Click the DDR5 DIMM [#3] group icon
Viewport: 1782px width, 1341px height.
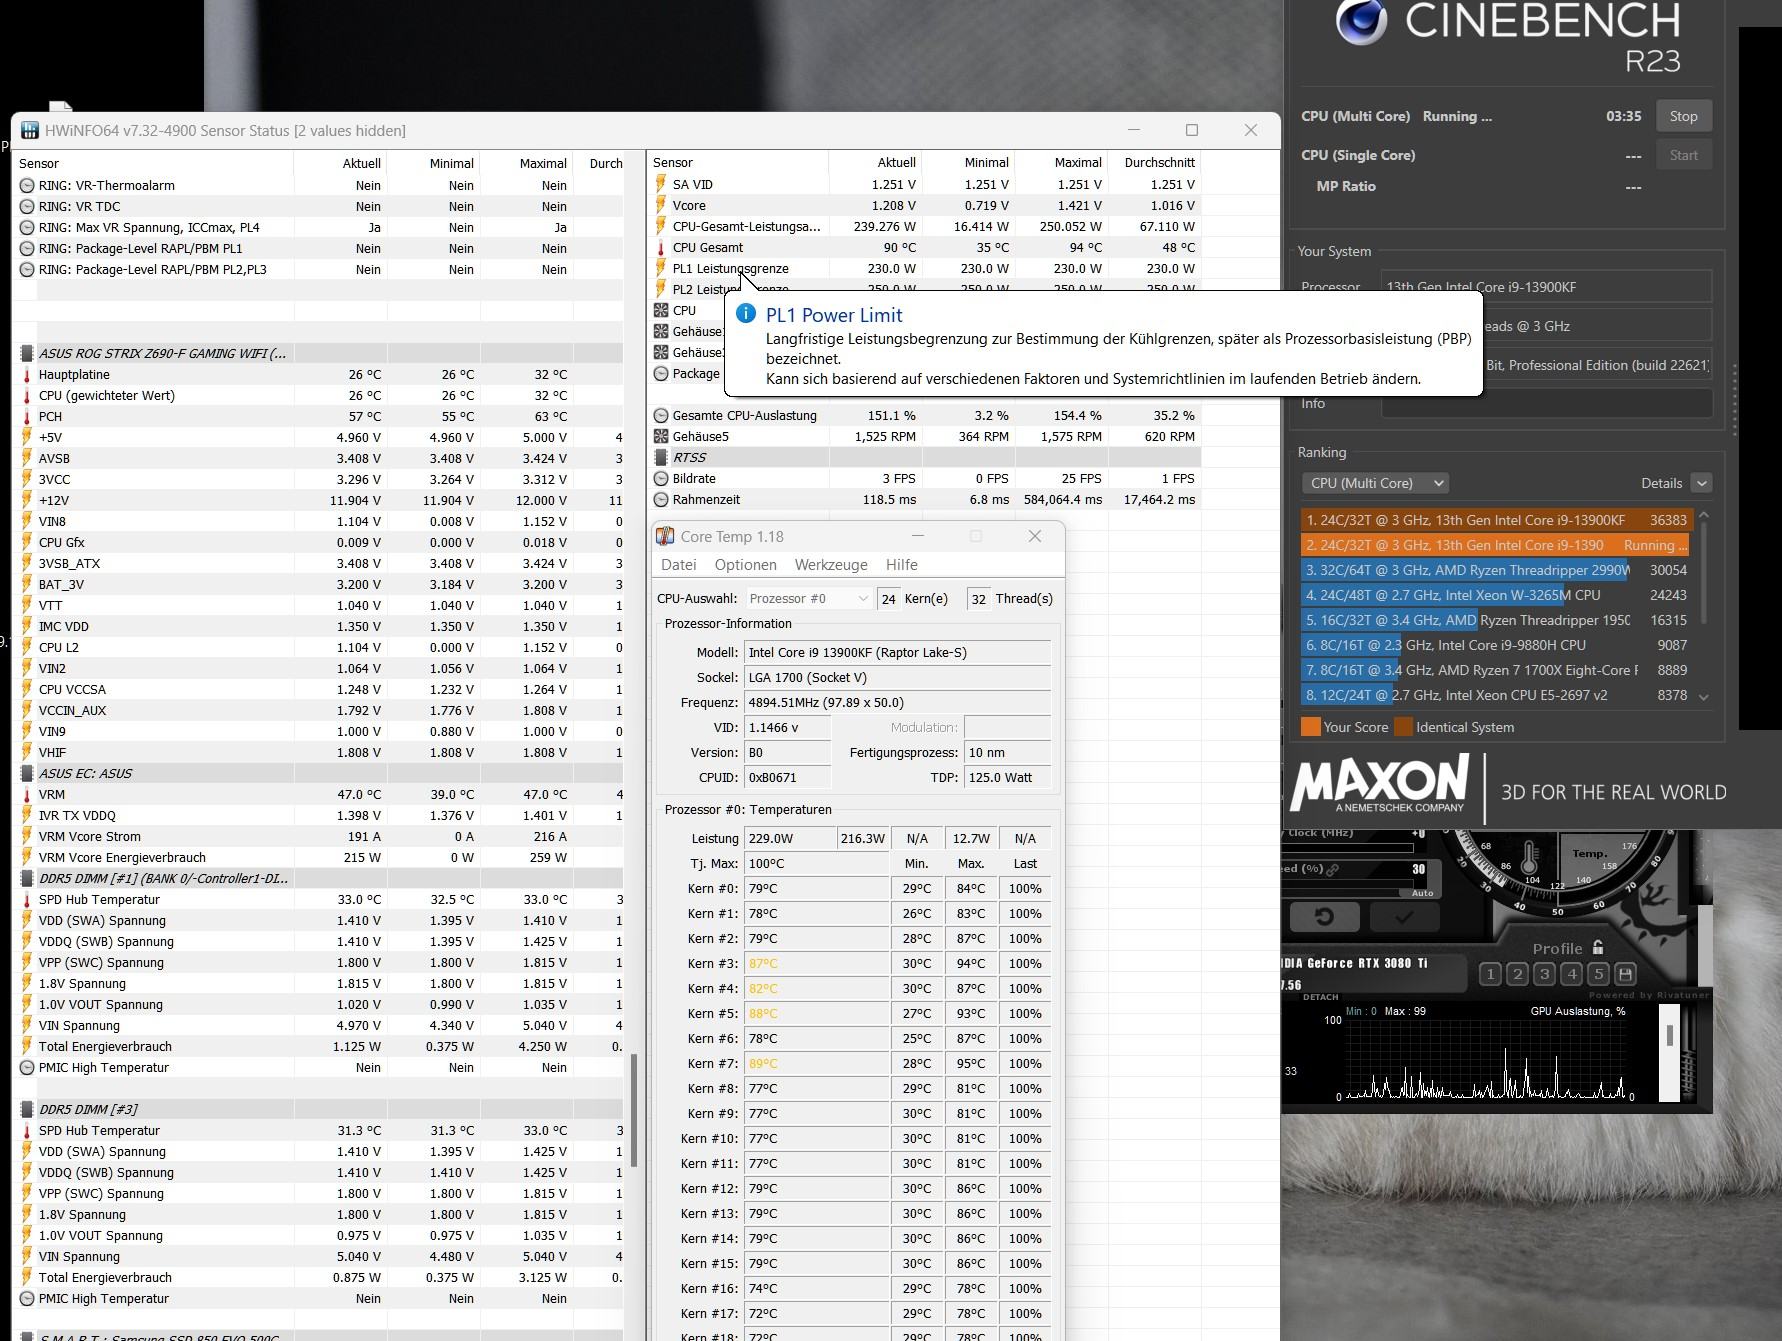pos(27,1109)
